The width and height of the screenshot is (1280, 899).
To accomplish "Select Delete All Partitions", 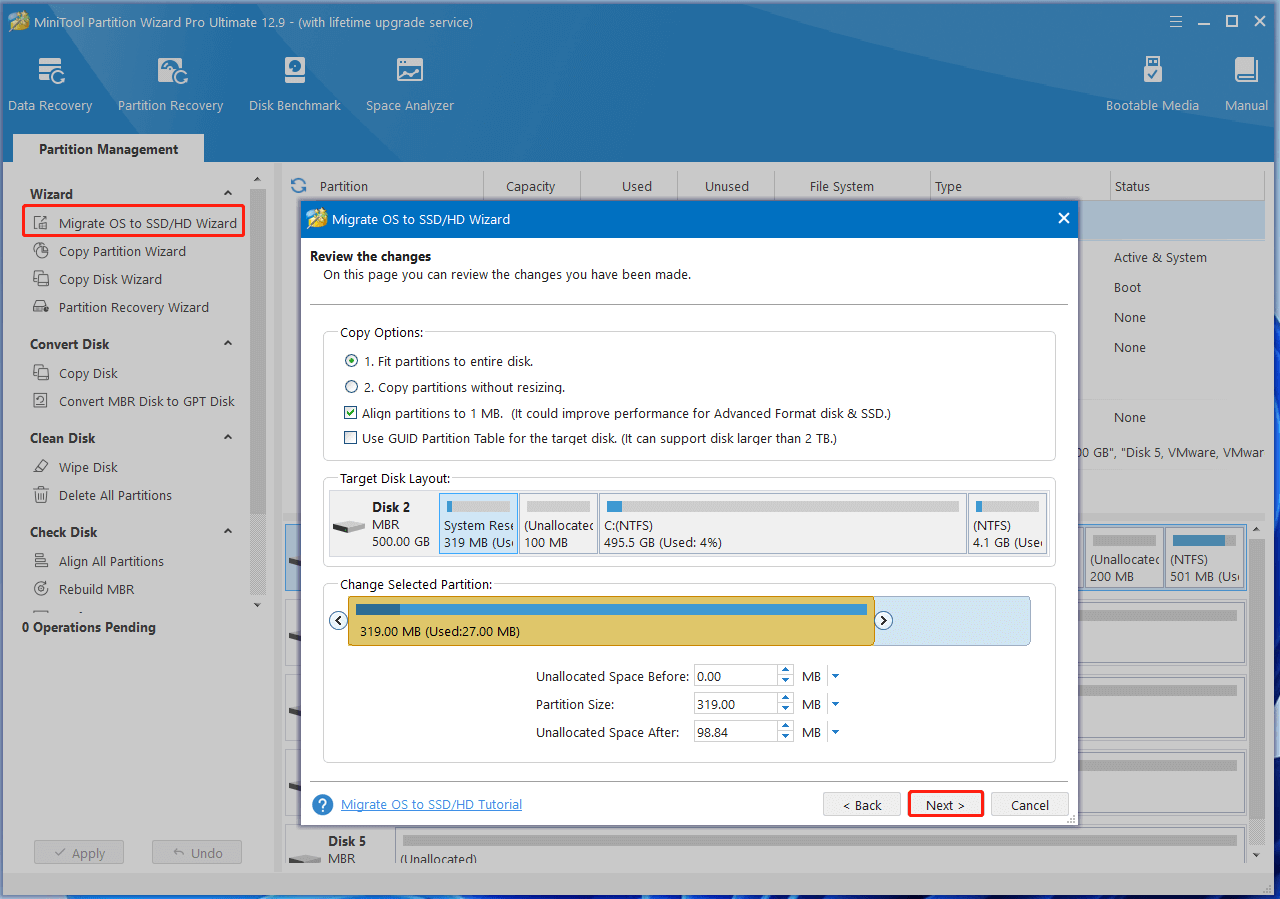I will pyautogui.click(x=115, y=495).
